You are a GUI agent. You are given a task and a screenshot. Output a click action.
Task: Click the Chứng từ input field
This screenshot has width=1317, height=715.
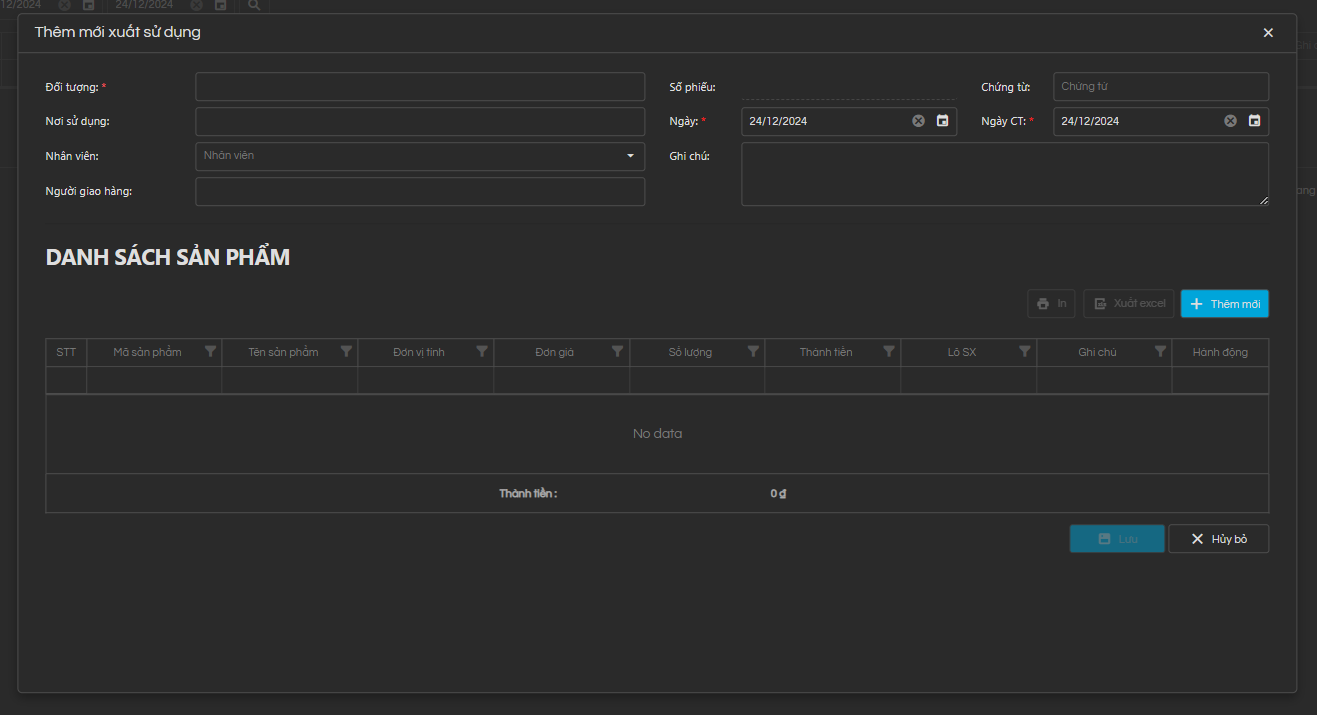(x=1160, y=87)
